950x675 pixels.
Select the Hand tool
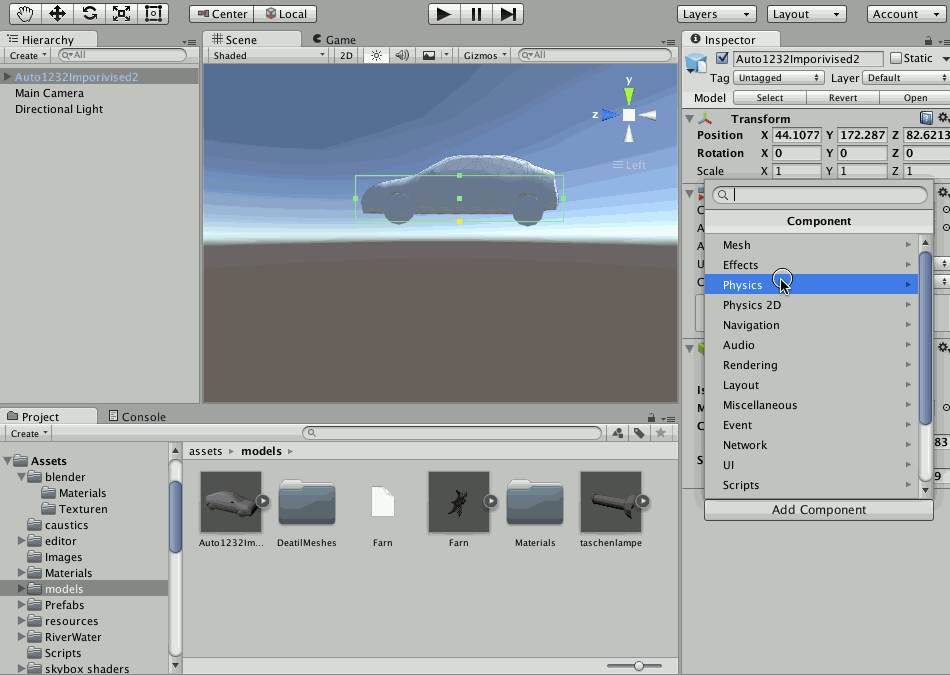point(25,13)
